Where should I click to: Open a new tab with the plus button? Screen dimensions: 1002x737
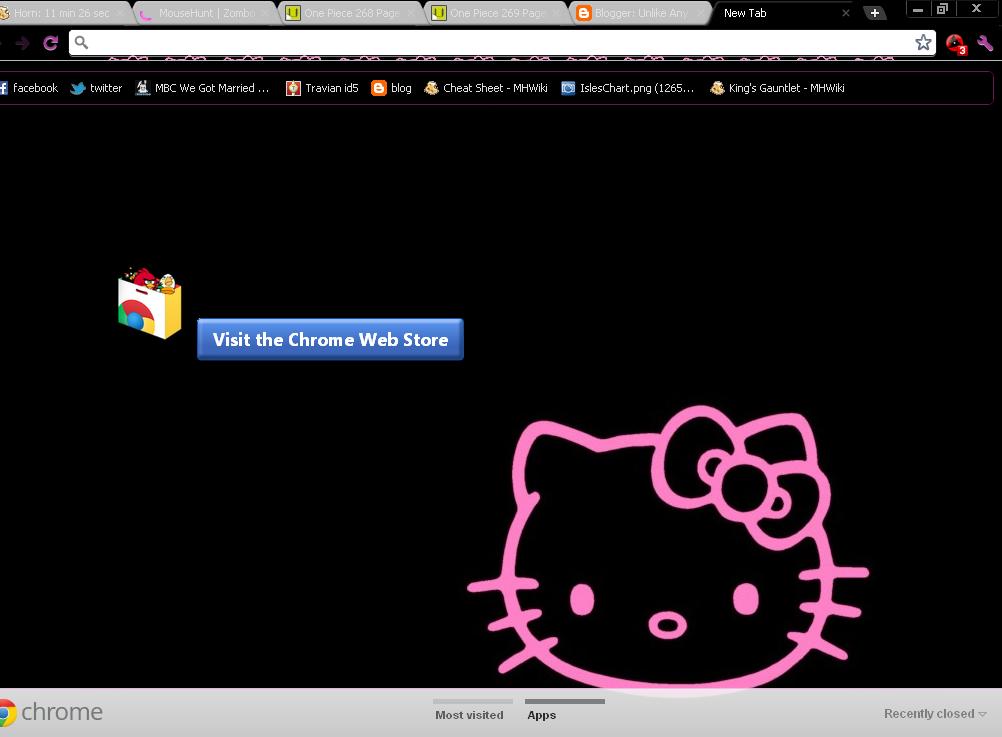[874, 13]
